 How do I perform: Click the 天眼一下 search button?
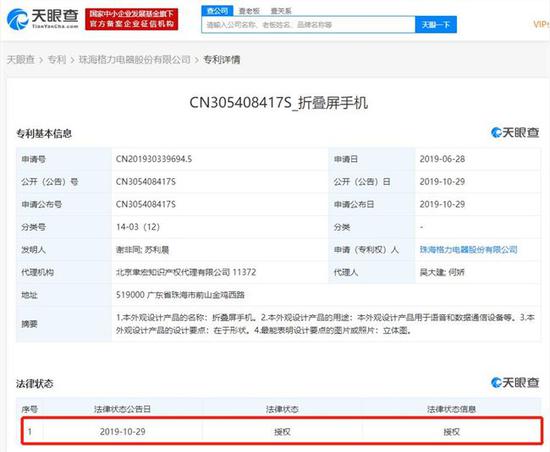(436, 25)
